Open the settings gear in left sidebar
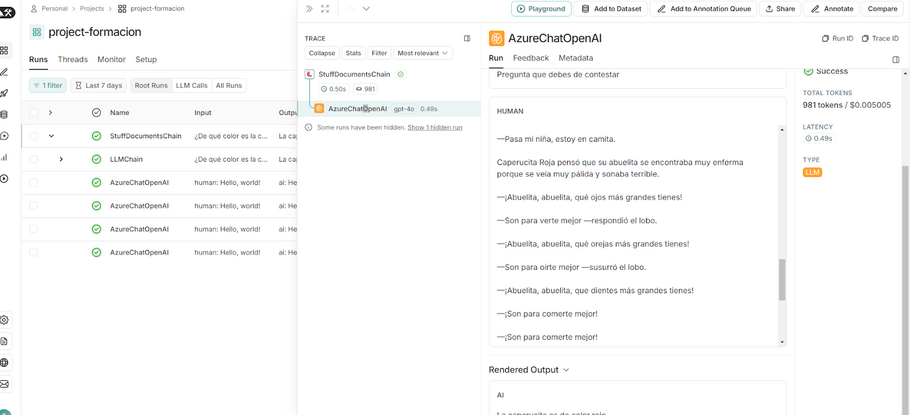The width and height of the screenshot is (910, 415). tap(5, 320)
